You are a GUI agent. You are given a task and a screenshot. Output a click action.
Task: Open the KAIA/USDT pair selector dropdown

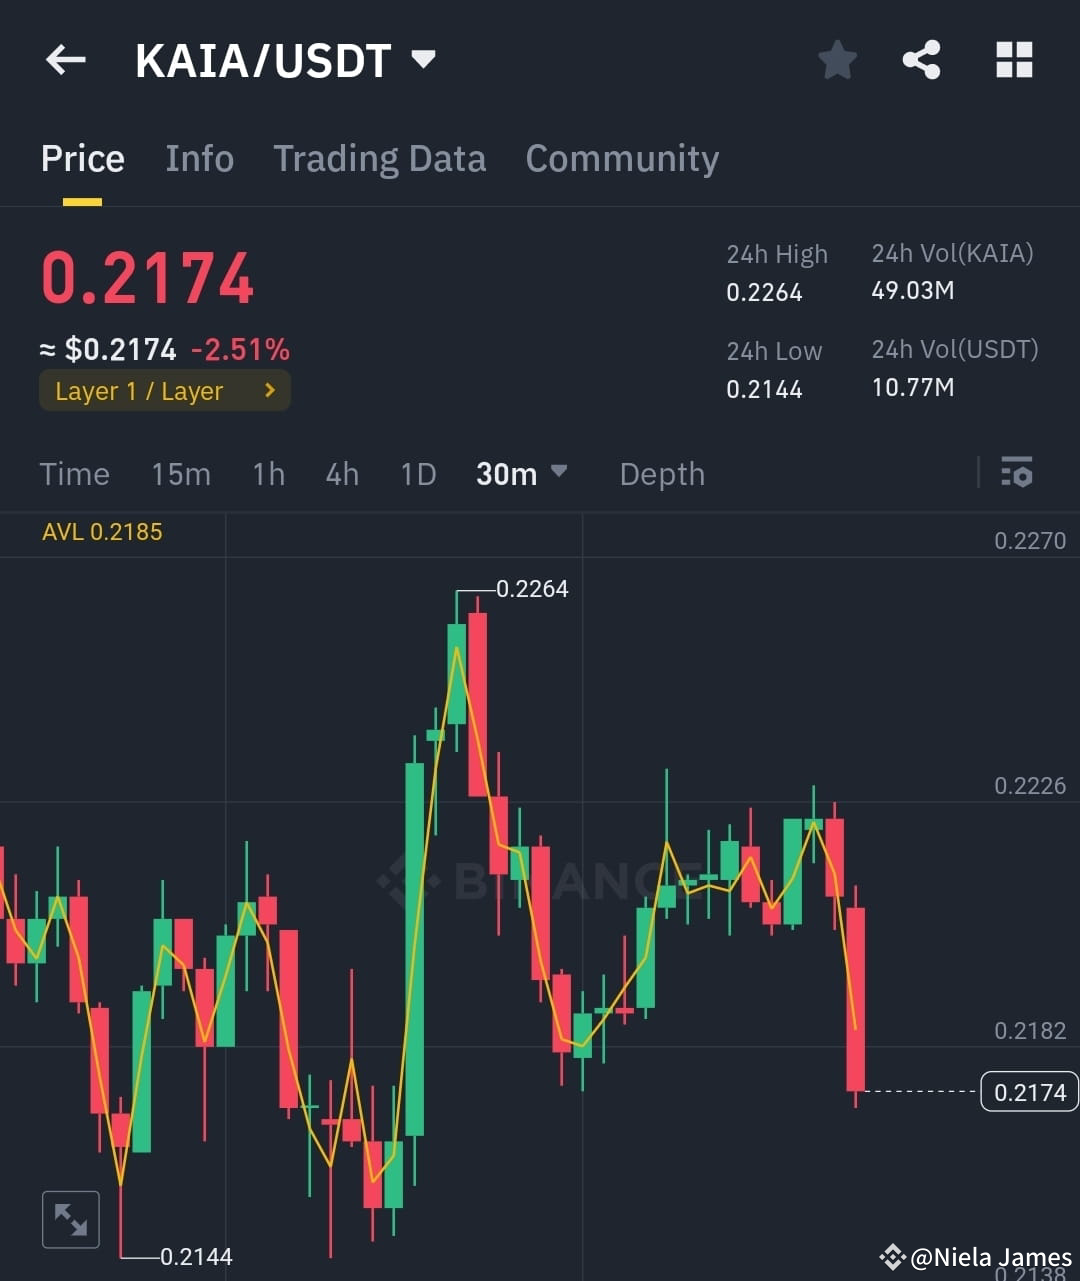[285, 60]
